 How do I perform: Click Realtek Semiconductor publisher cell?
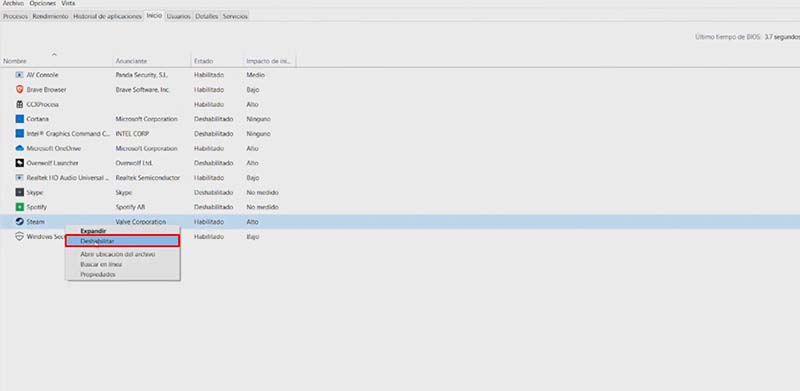point(148,178)
